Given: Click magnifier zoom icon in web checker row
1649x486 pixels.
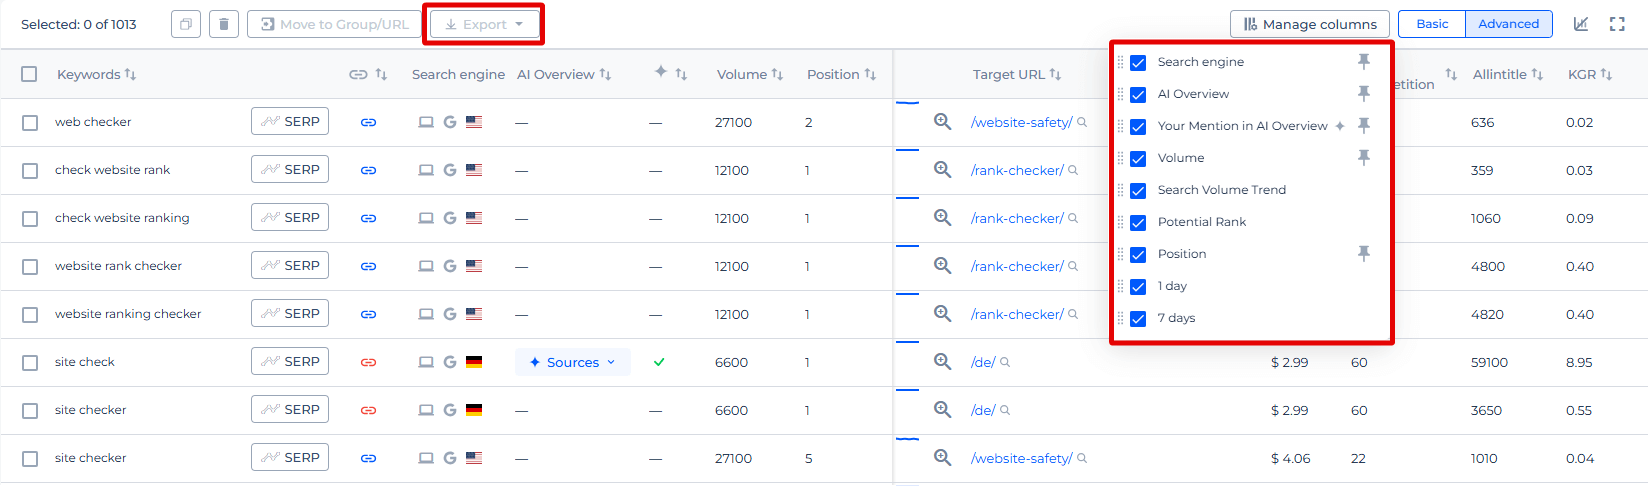Looking at the screenshot, I should click(942, 121).
